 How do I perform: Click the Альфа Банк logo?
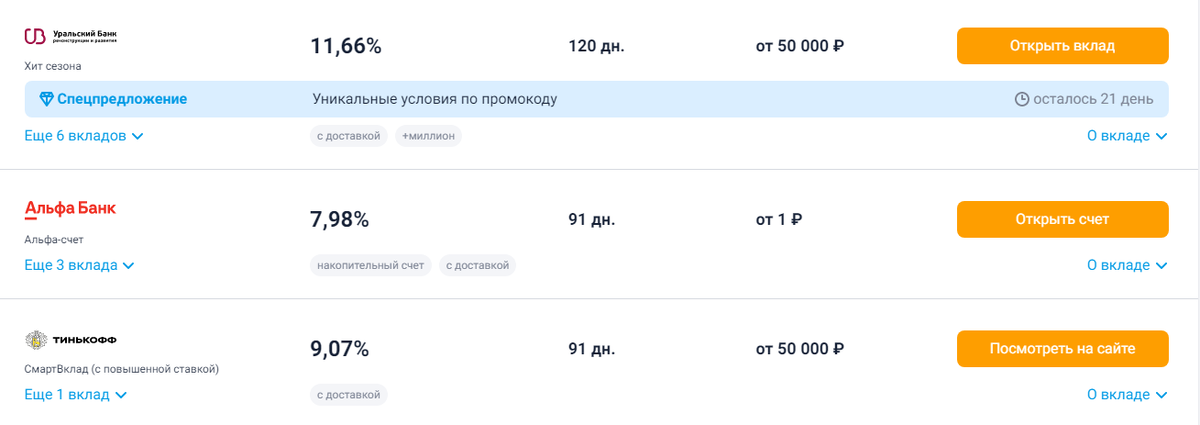click(70, 209)
